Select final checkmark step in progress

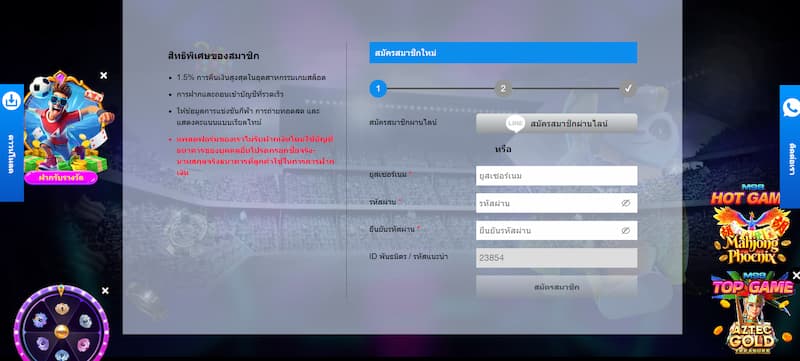click(x=628, y=89)
